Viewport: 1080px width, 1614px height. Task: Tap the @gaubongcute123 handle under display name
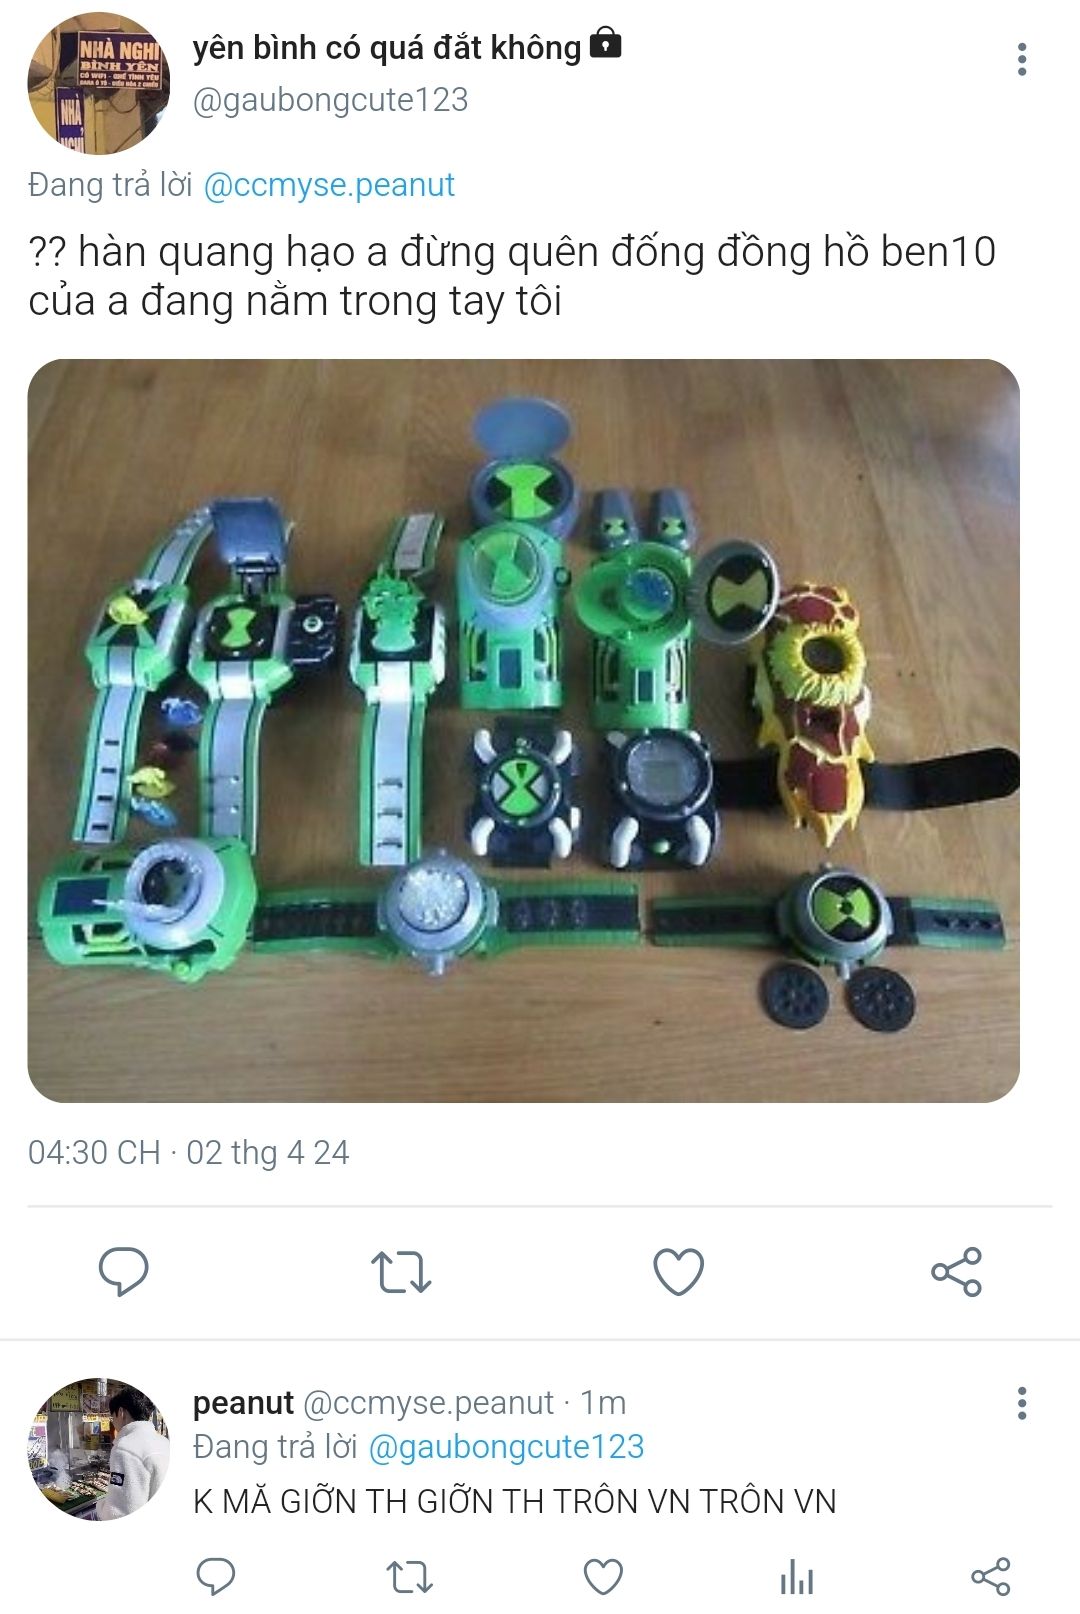330,100
